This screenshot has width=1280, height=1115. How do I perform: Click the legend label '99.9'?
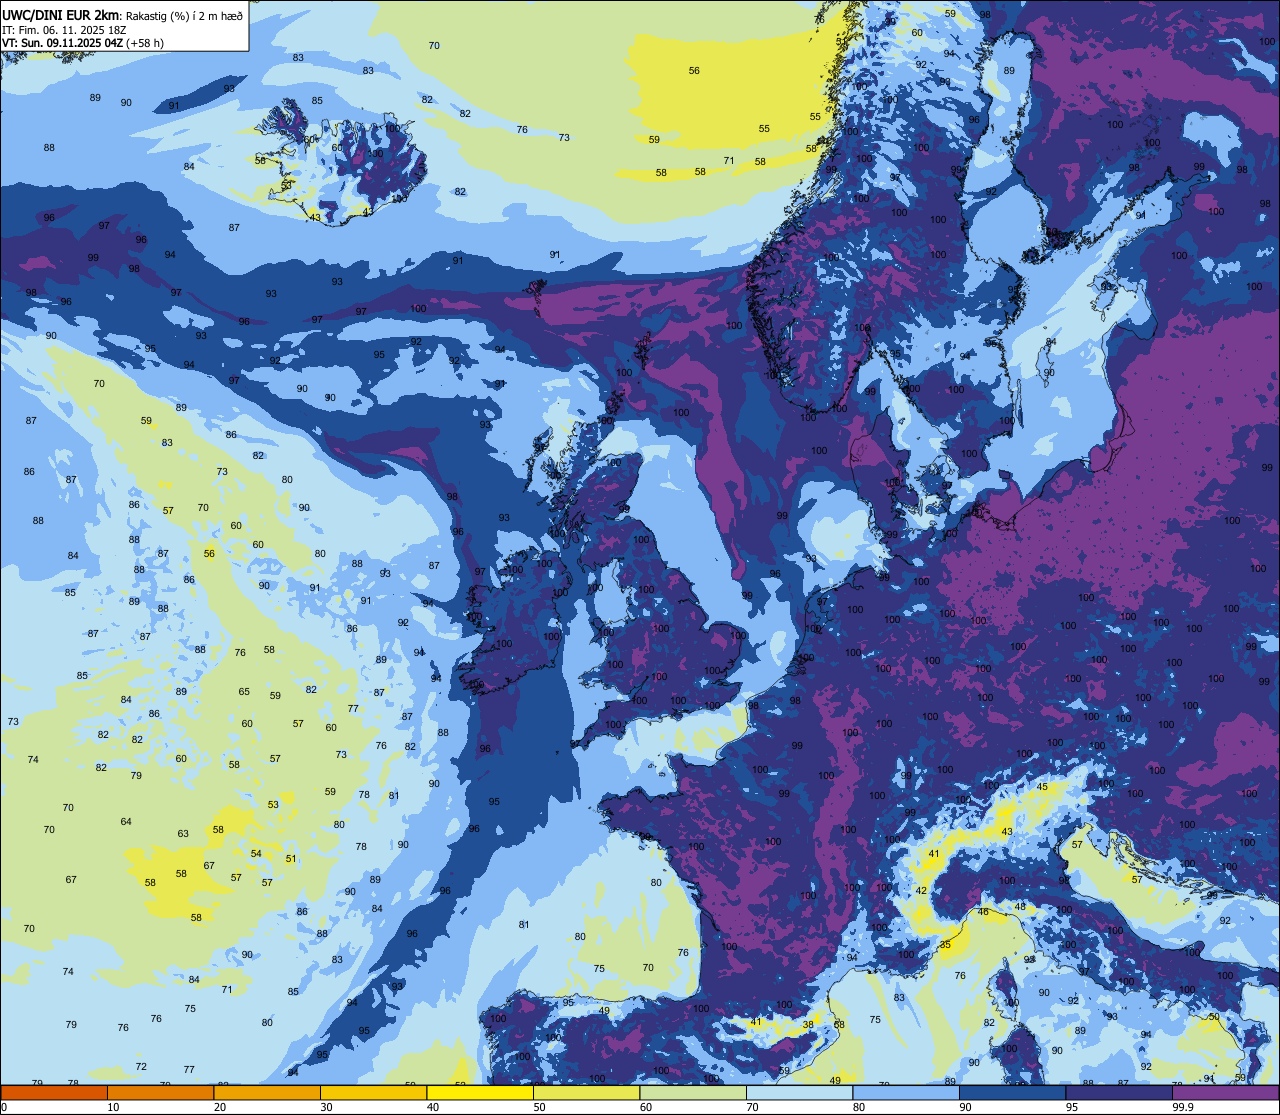(x=1184, y=1107)
